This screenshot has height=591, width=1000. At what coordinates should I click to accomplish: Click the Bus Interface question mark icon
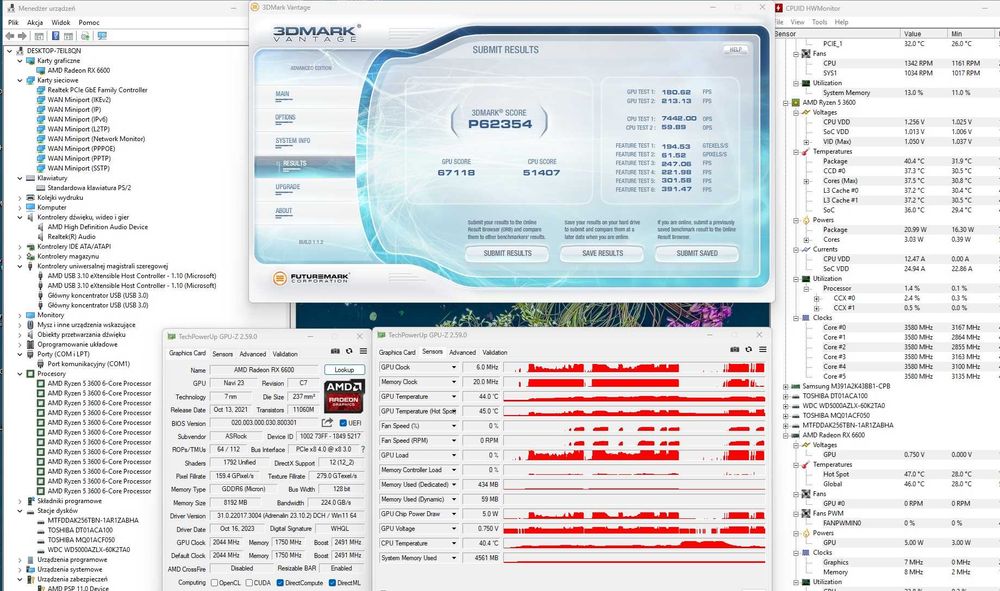click(x=363, y=449)
